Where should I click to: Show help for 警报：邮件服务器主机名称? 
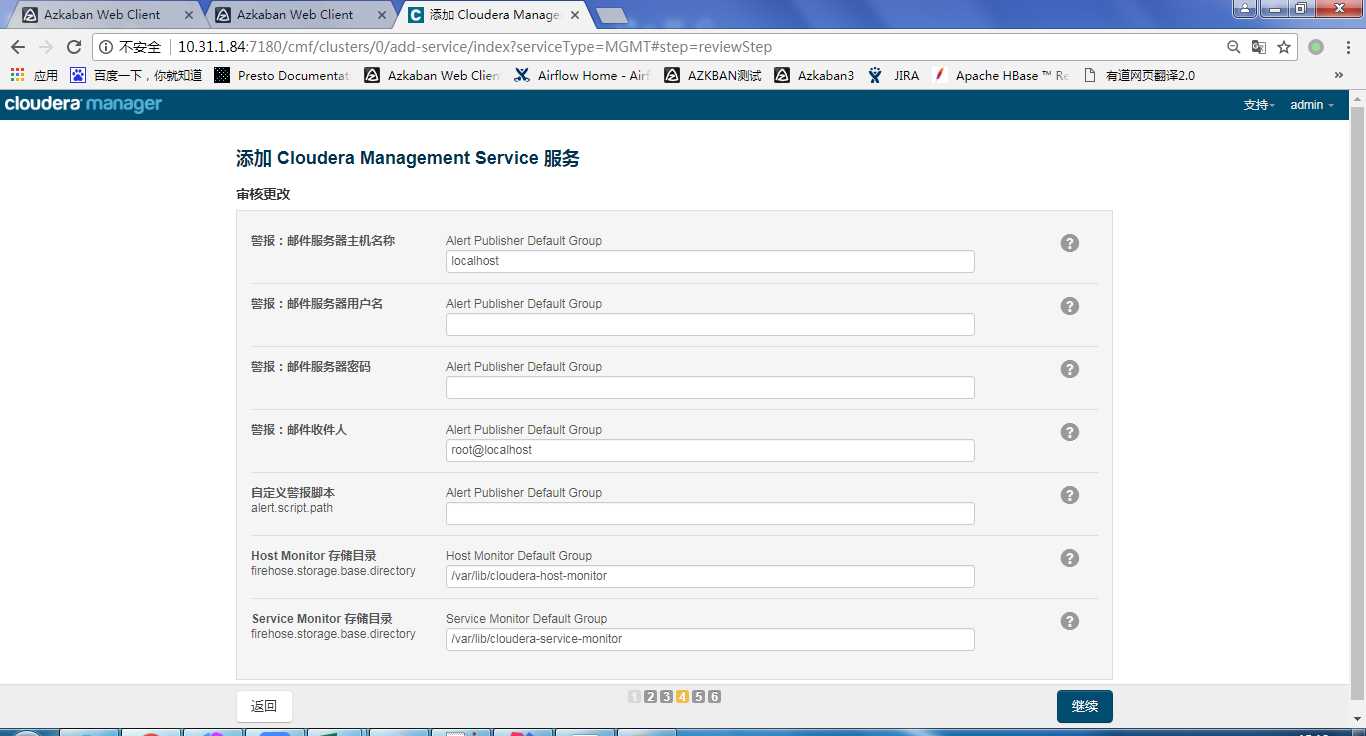point(1070,243)
